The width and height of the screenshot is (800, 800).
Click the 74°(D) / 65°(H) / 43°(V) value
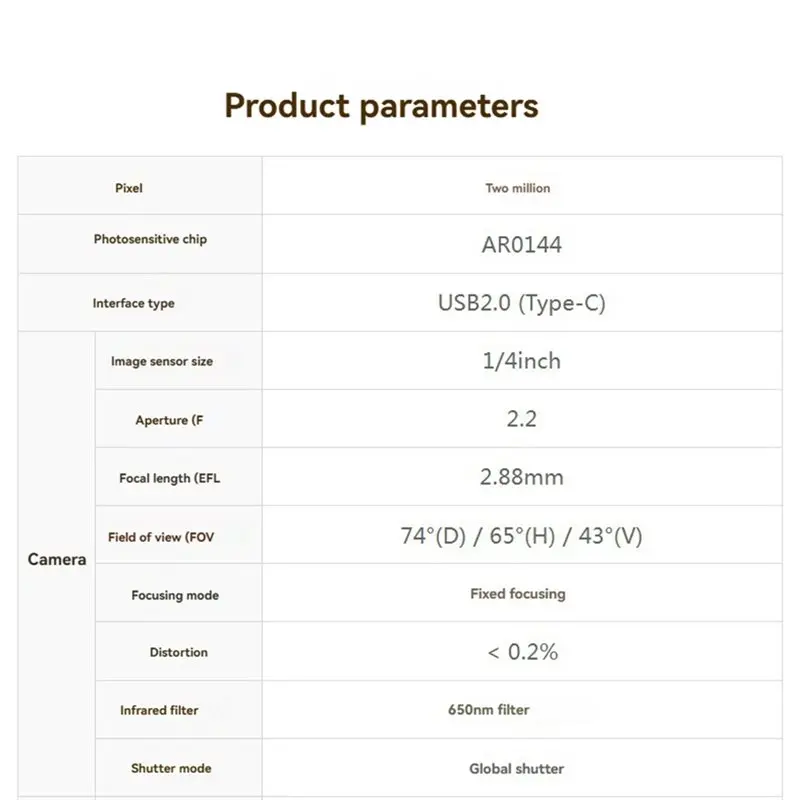coord(521,536)
